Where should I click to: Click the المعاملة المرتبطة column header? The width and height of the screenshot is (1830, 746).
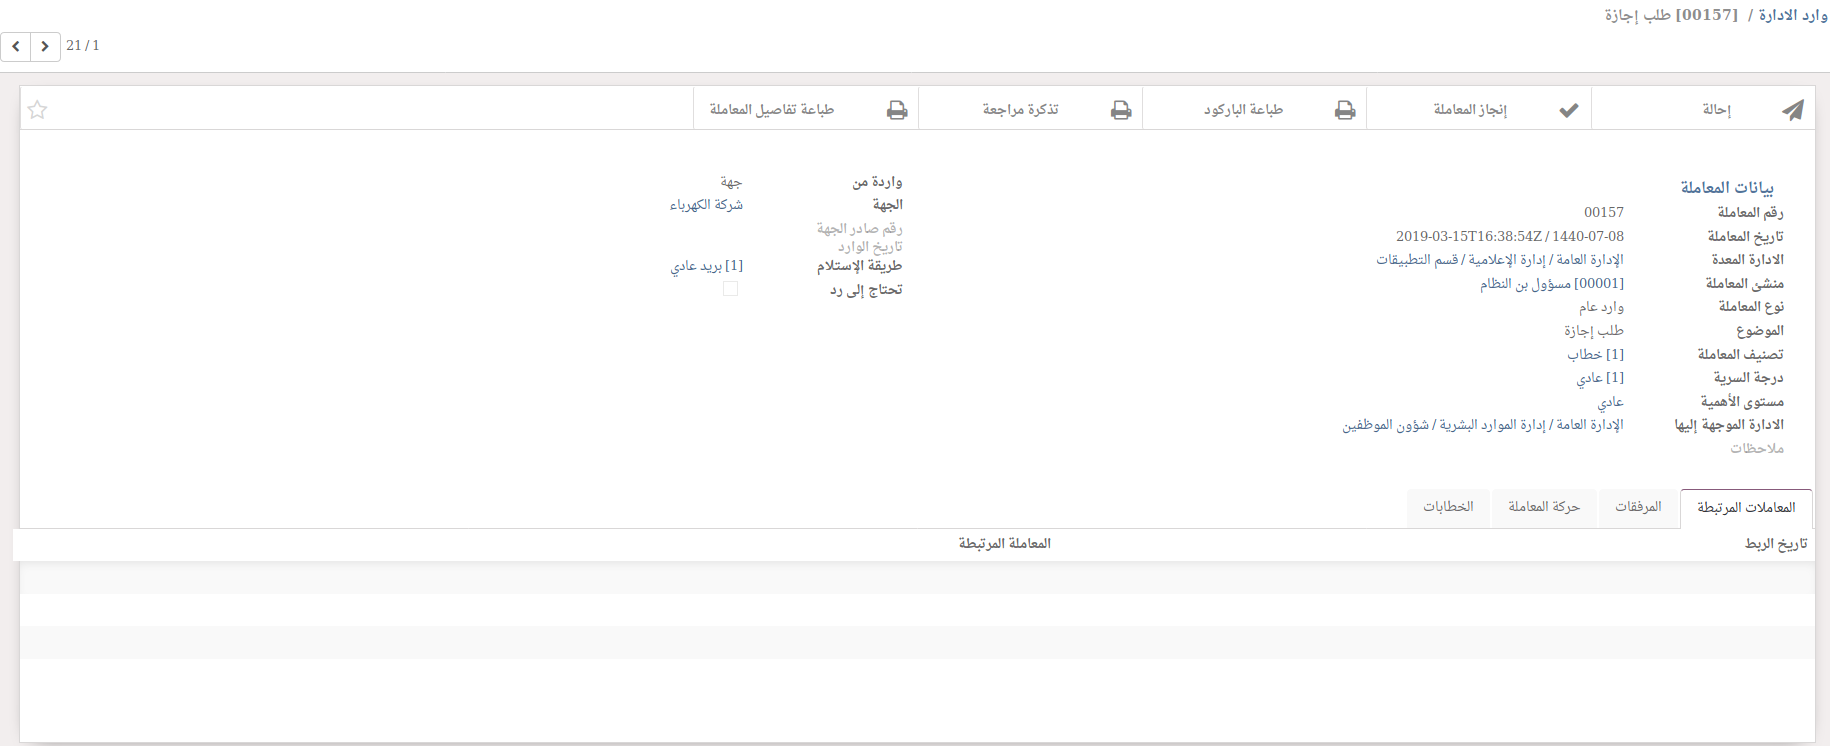(x=1004, y=544)
